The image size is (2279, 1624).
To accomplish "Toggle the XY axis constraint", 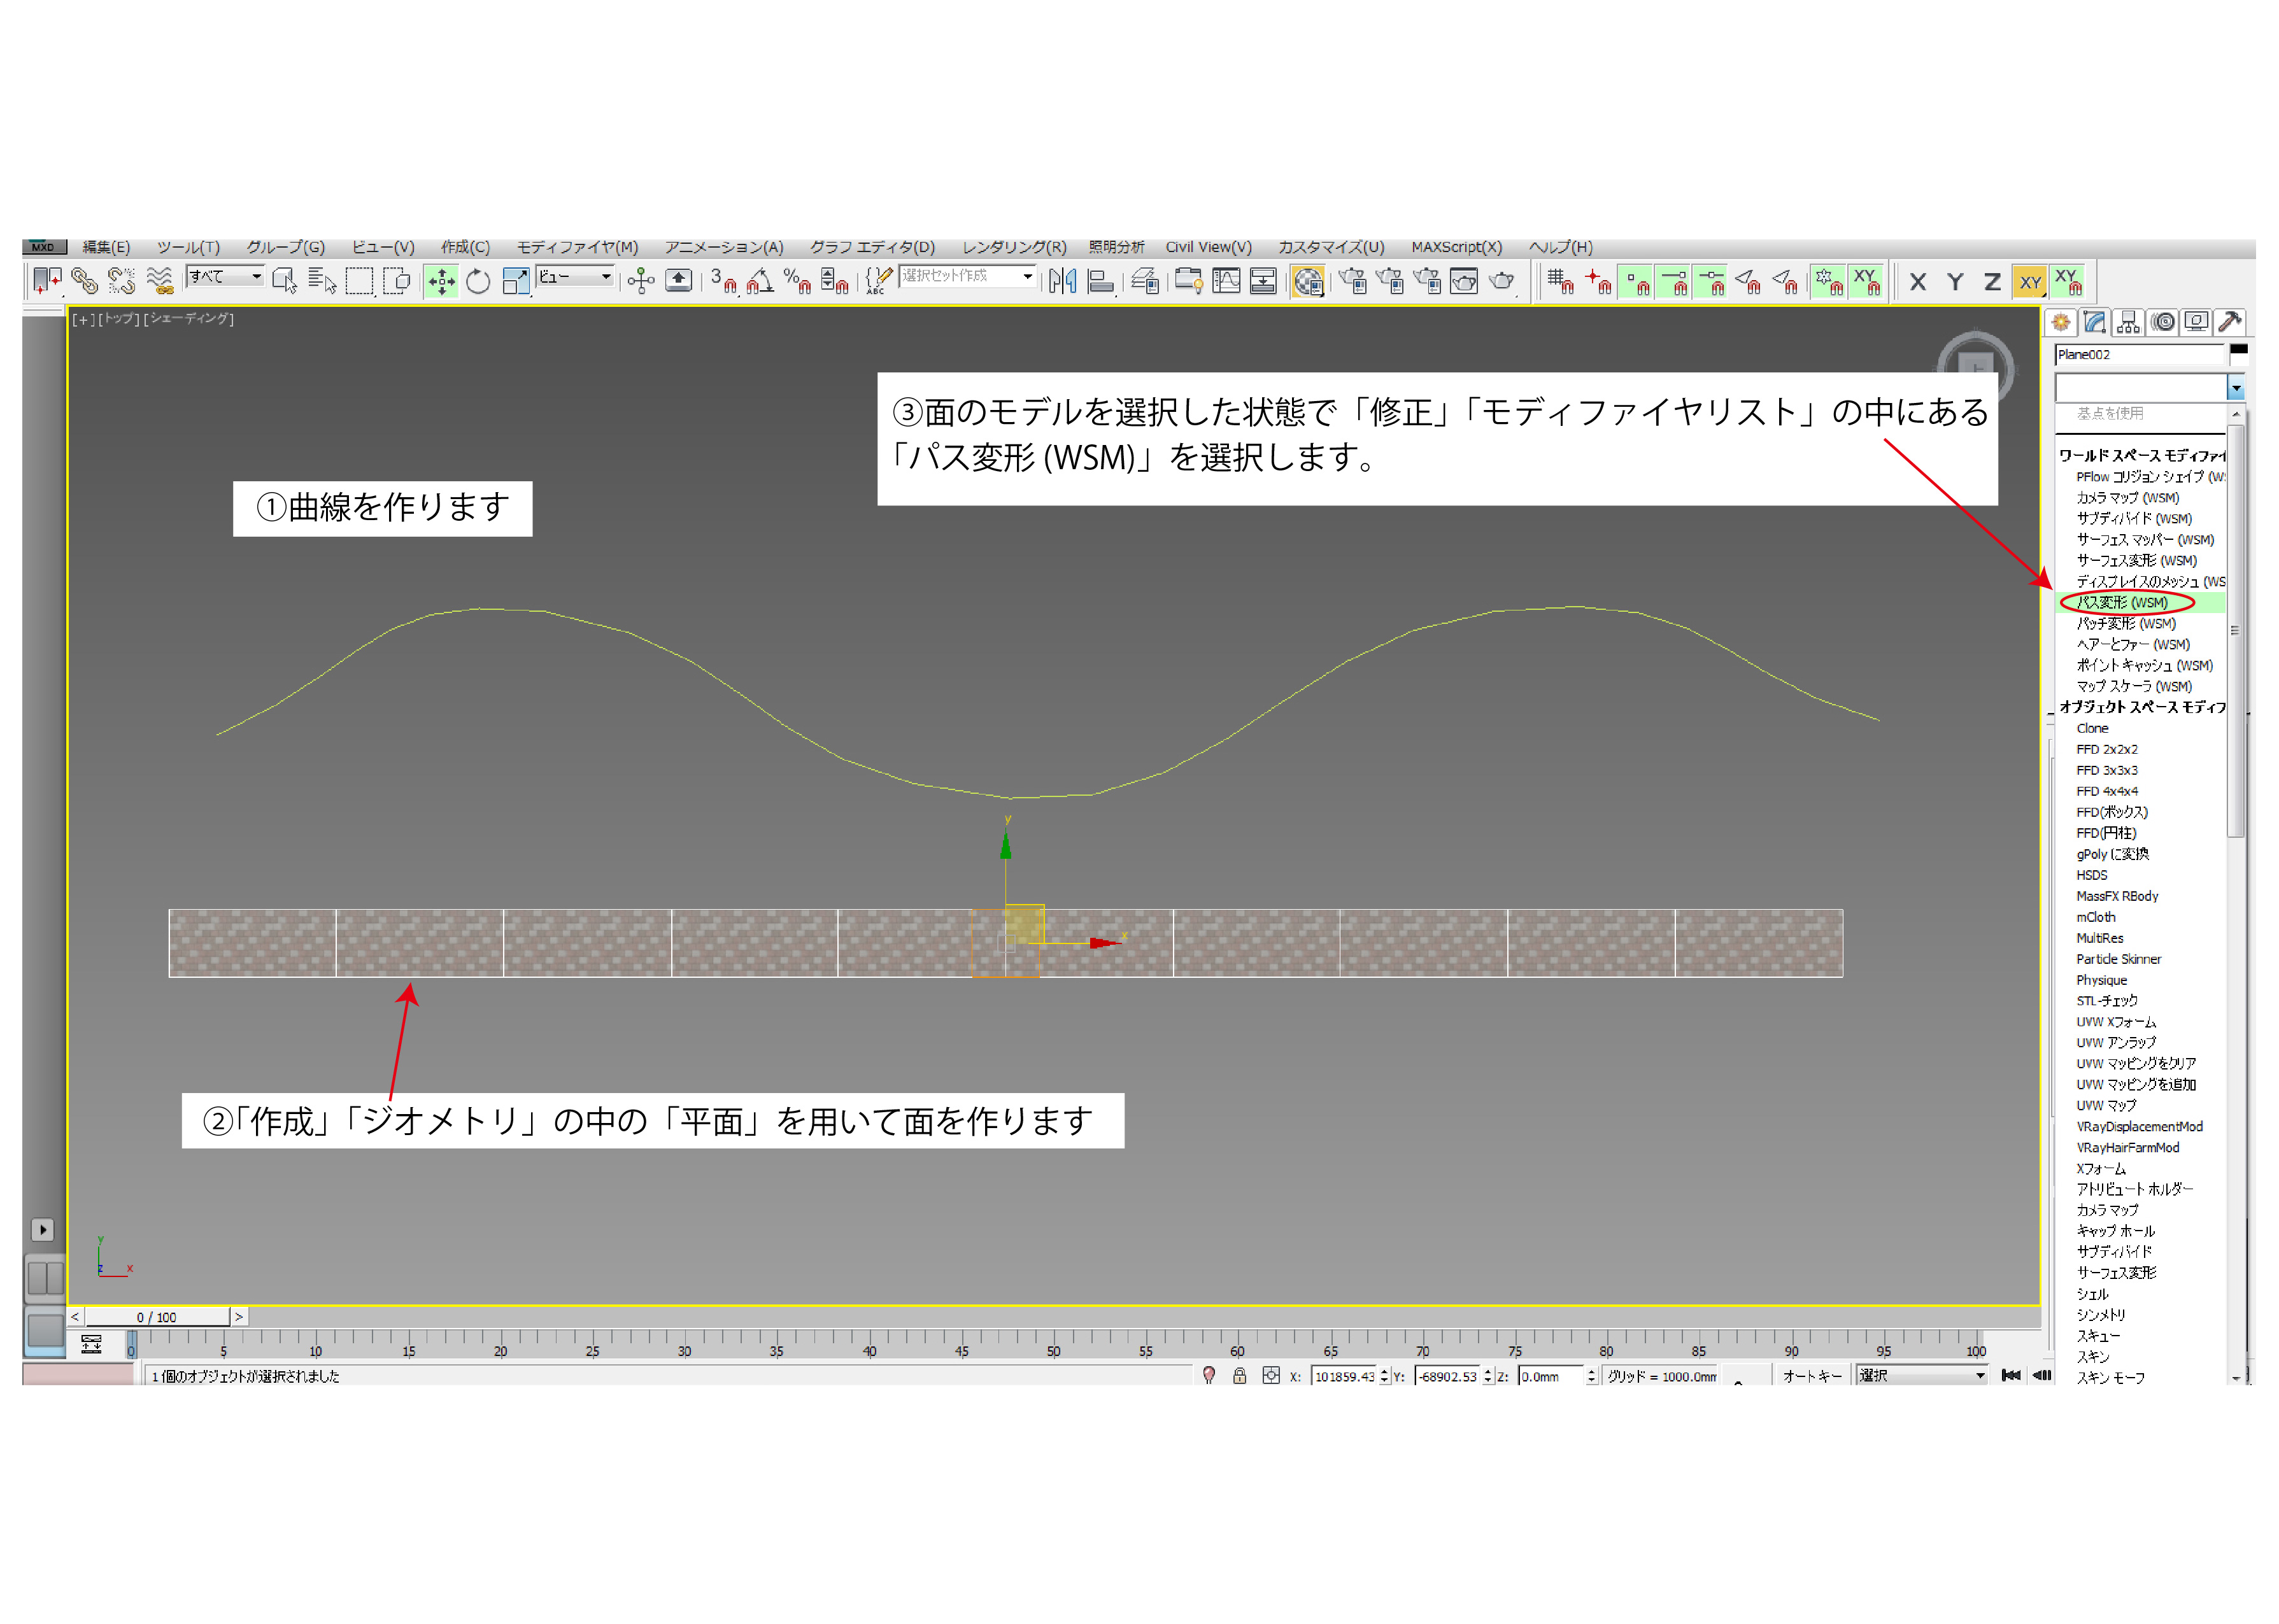I will [x=2029, y=282].
